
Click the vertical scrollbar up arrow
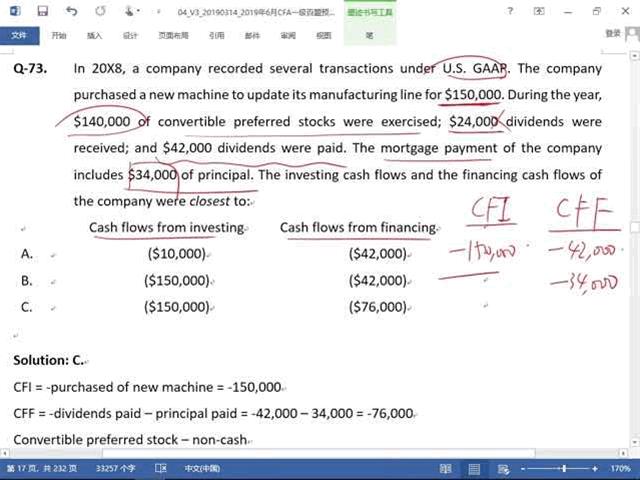click(635, 55)
